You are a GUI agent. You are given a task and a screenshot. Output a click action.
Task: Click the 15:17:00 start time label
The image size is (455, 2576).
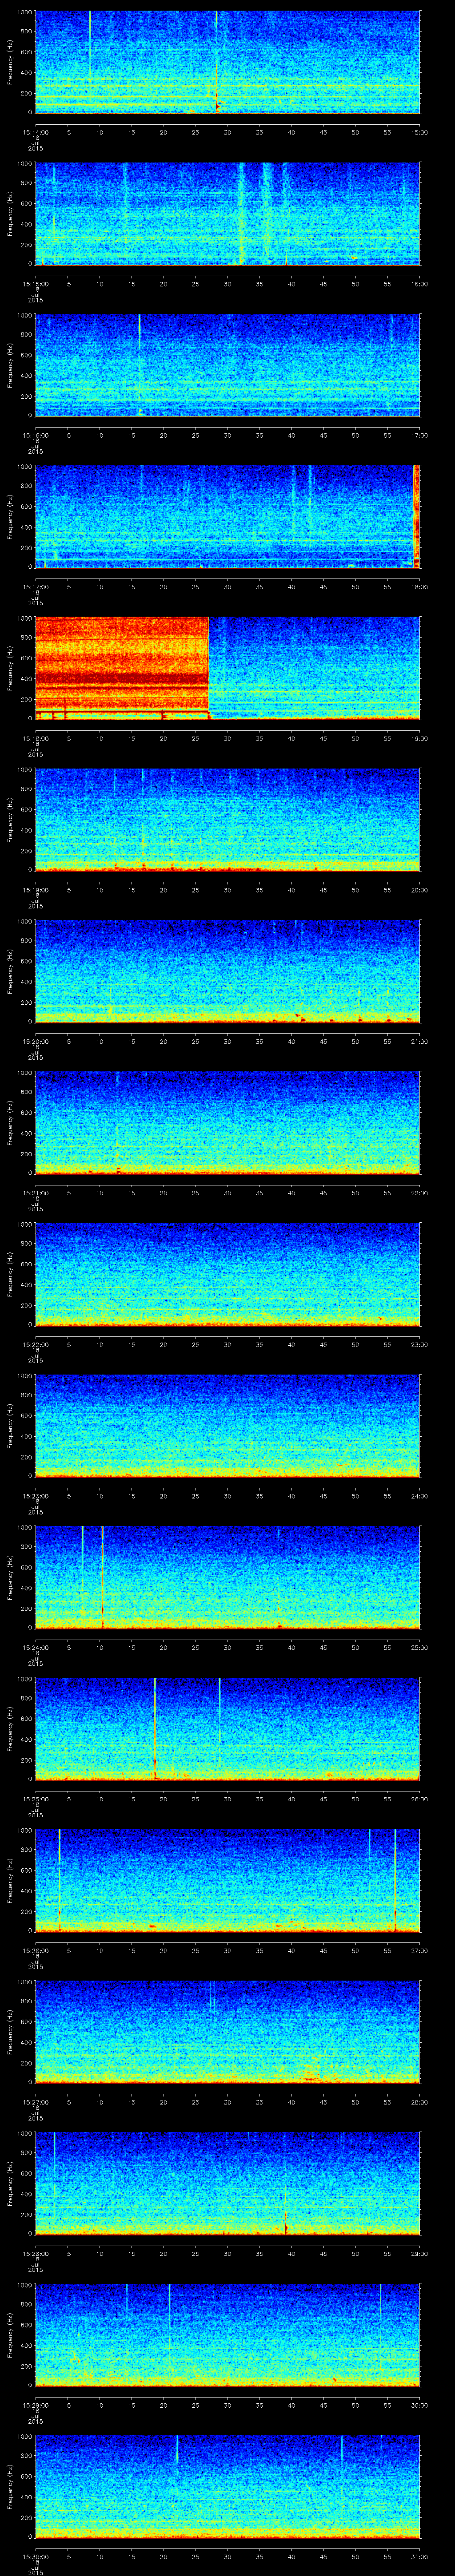[x=35, y=586]
